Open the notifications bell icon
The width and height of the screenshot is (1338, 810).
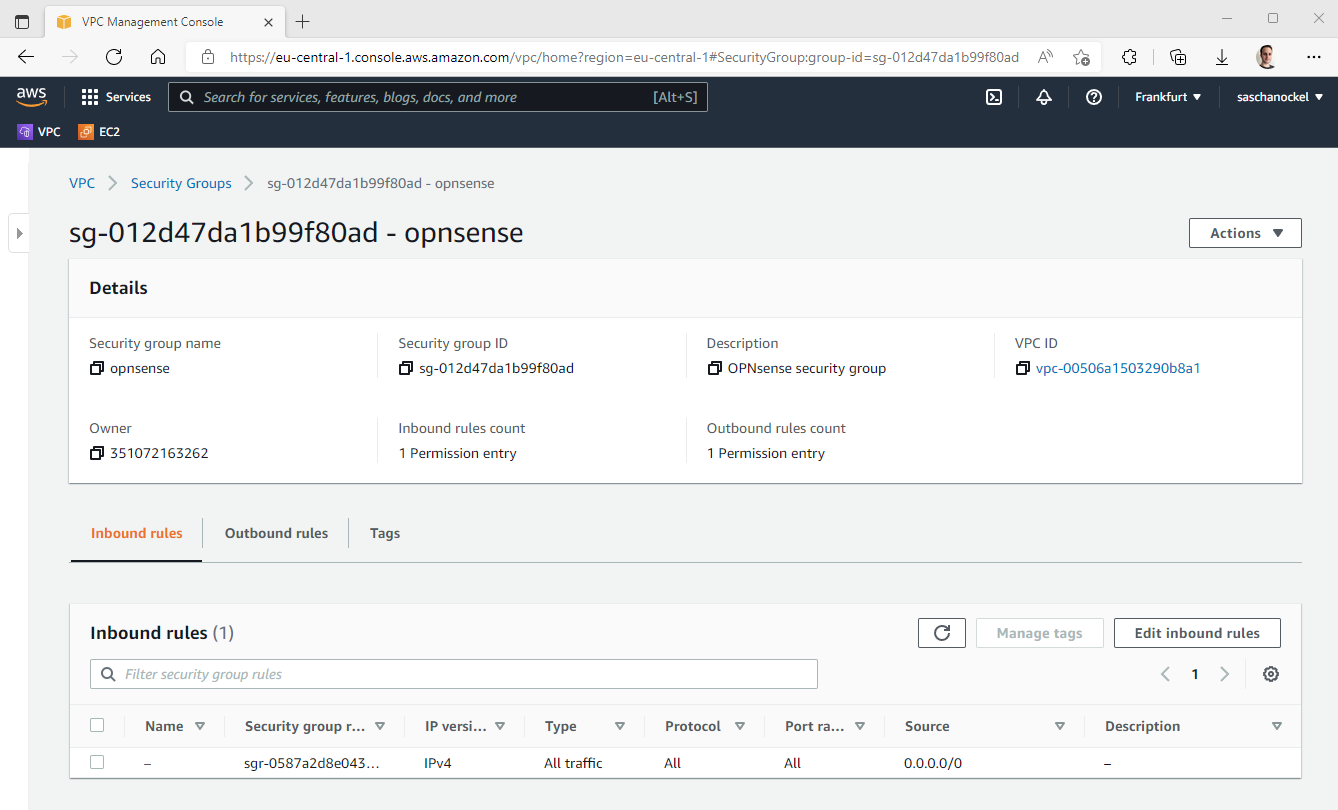1044,97
